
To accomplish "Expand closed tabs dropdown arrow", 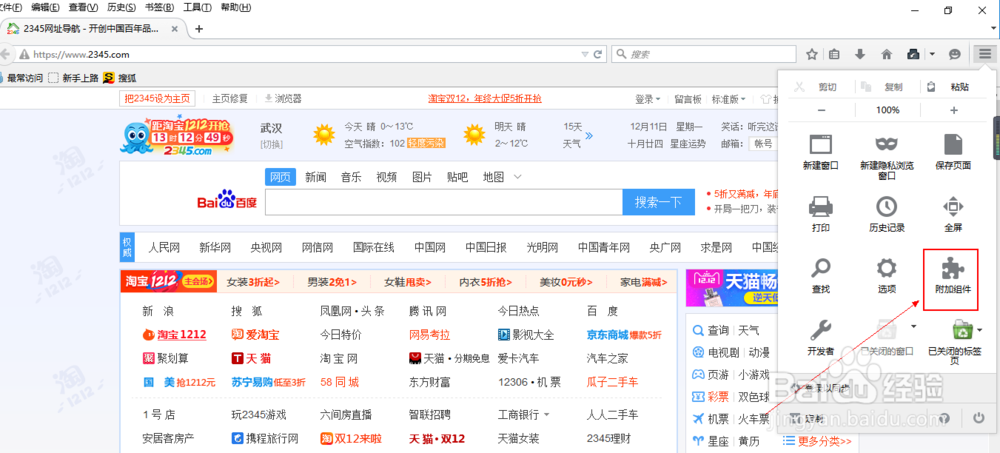I will [979, 329].
